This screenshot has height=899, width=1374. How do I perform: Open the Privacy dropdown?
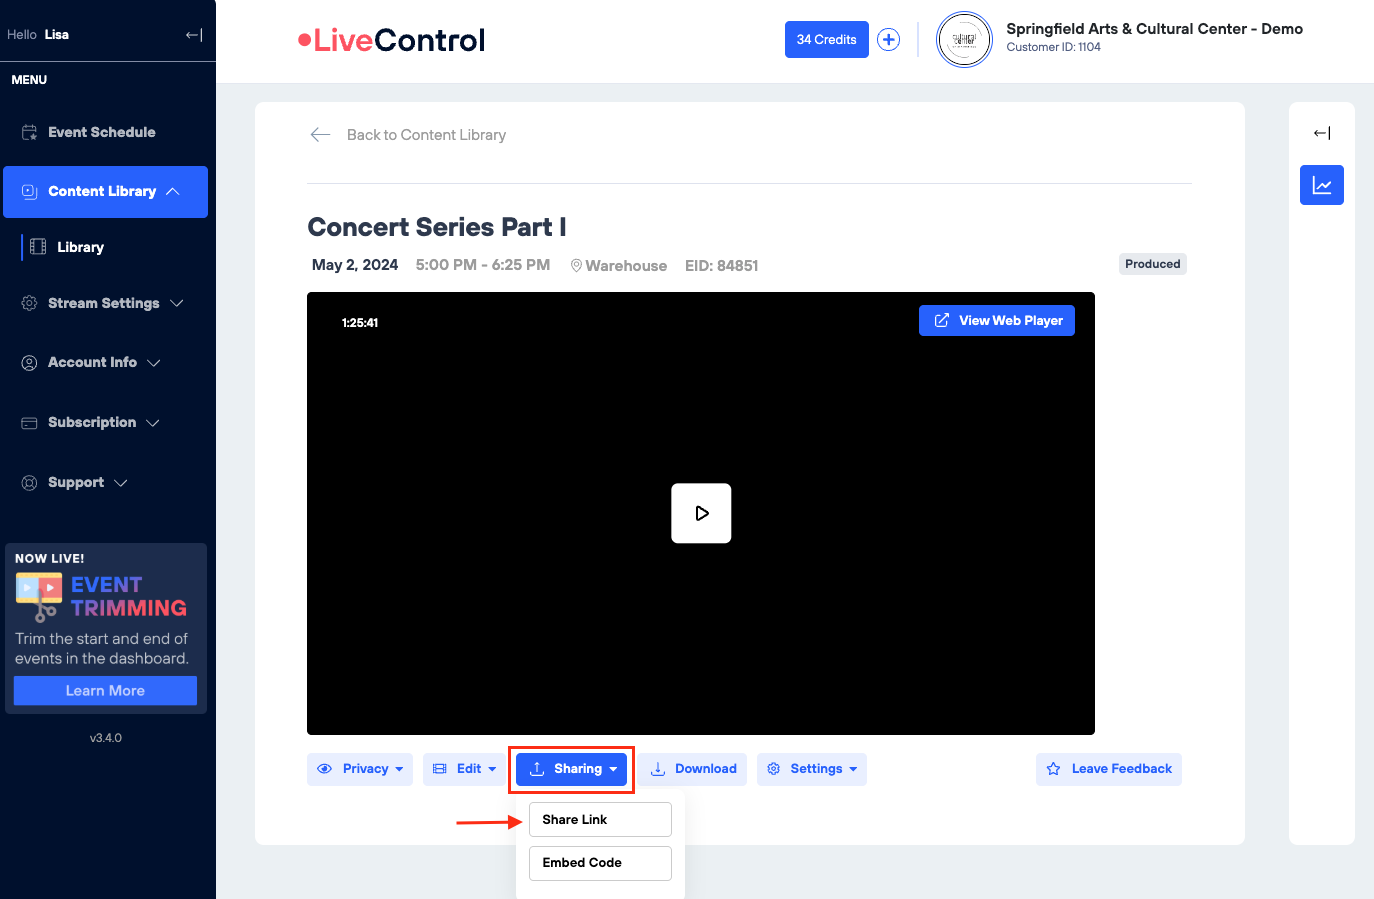point(360,769)
